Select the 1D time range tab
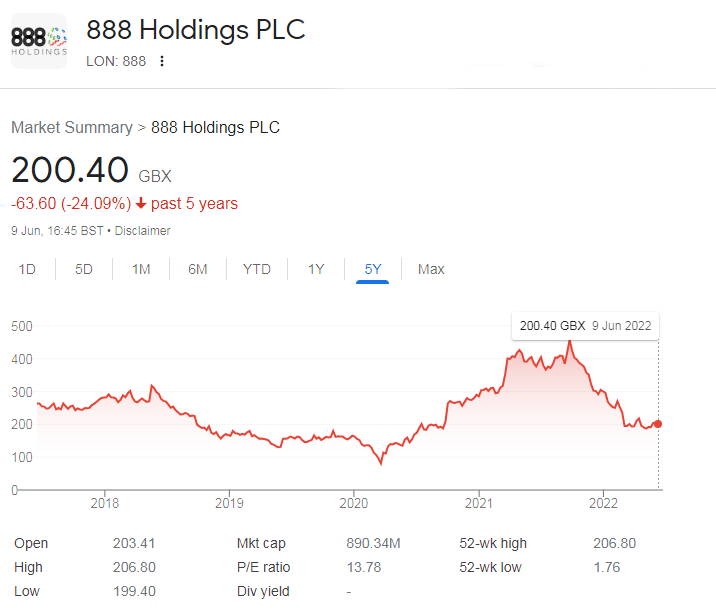Viewport: 716px width, 609px height. tap(28, 269)
